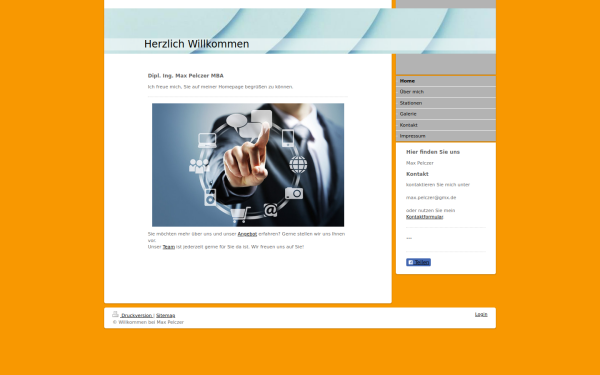Click the Login link in the footer
This screenshot has width=600, height=375.
pos(481,314)
